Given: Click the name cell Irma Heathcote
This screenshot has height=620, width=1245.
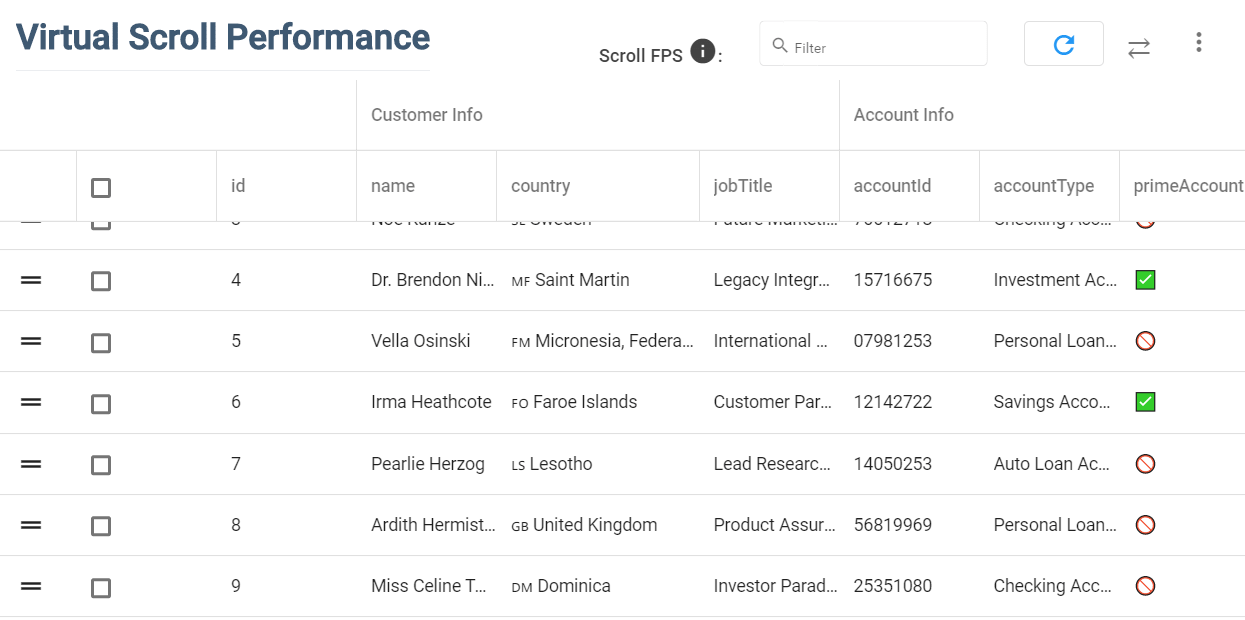Looking at the screenshot, I should click(431, 402).
